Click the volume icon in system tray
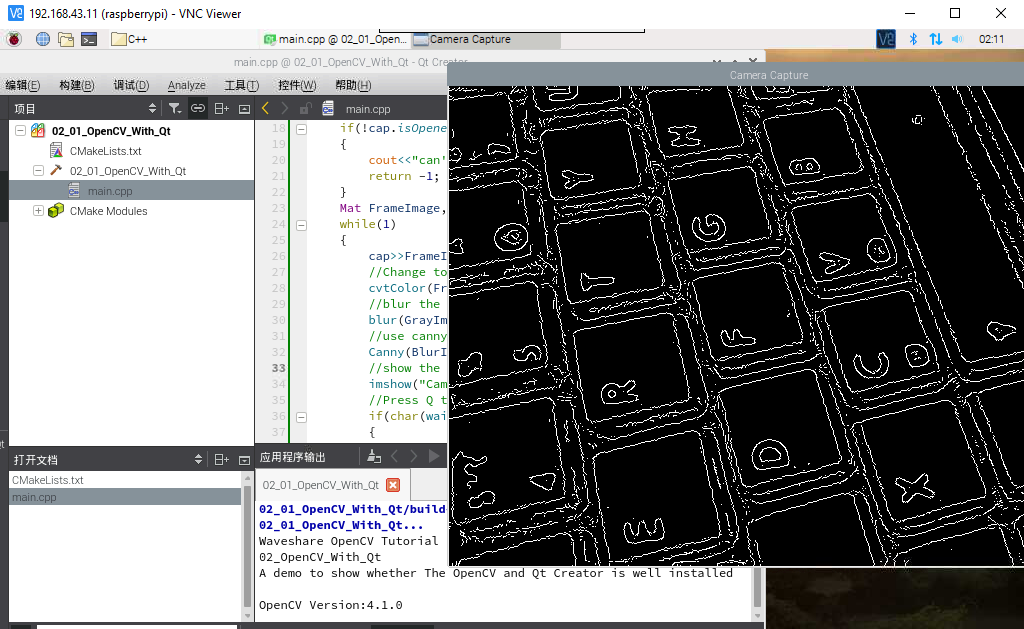The width and height of the screenshot is (1024, 629). 957,39
